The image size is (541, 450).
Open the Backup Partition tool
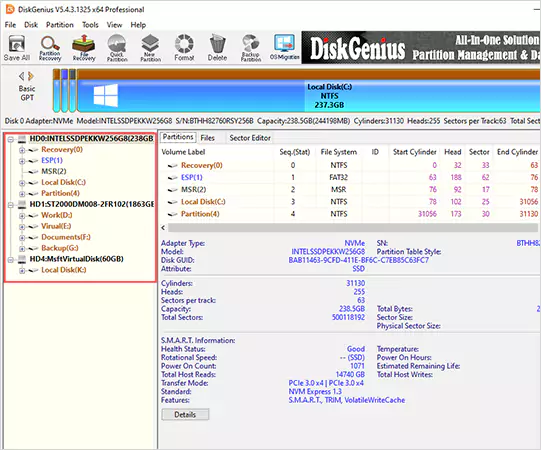[251, 48]
